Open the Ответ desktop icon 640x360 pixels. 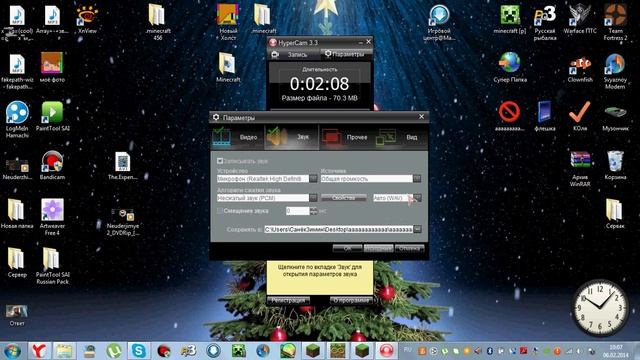pos(17,315)
